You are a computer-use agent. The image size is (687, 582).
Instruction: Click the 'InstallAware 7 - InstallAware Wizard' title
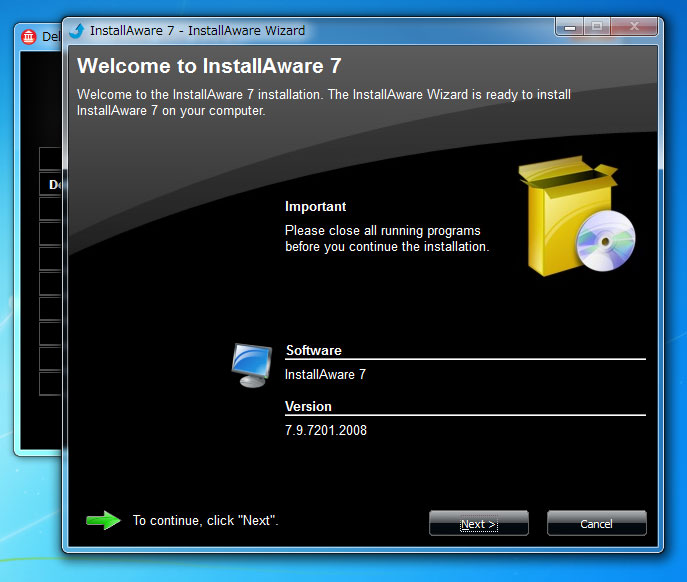click(x=198, y=31)
